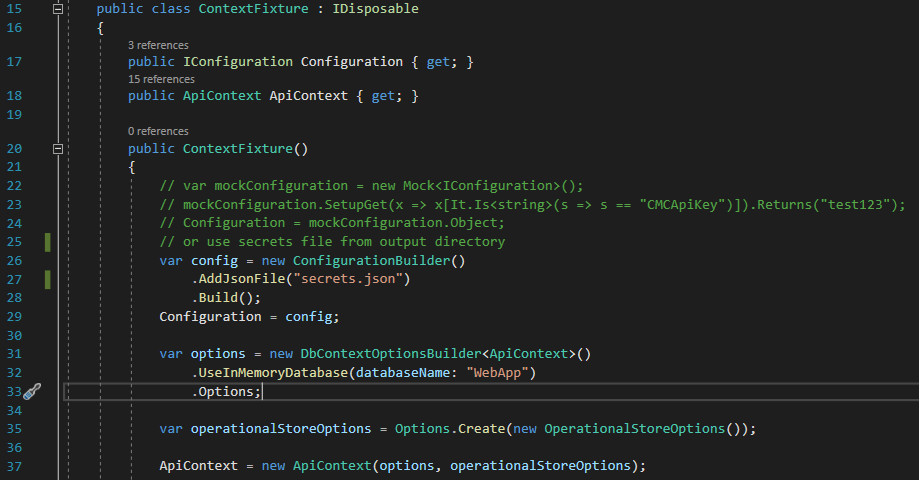Click the "0 references" CodeLens link

[x=158, y=131]
